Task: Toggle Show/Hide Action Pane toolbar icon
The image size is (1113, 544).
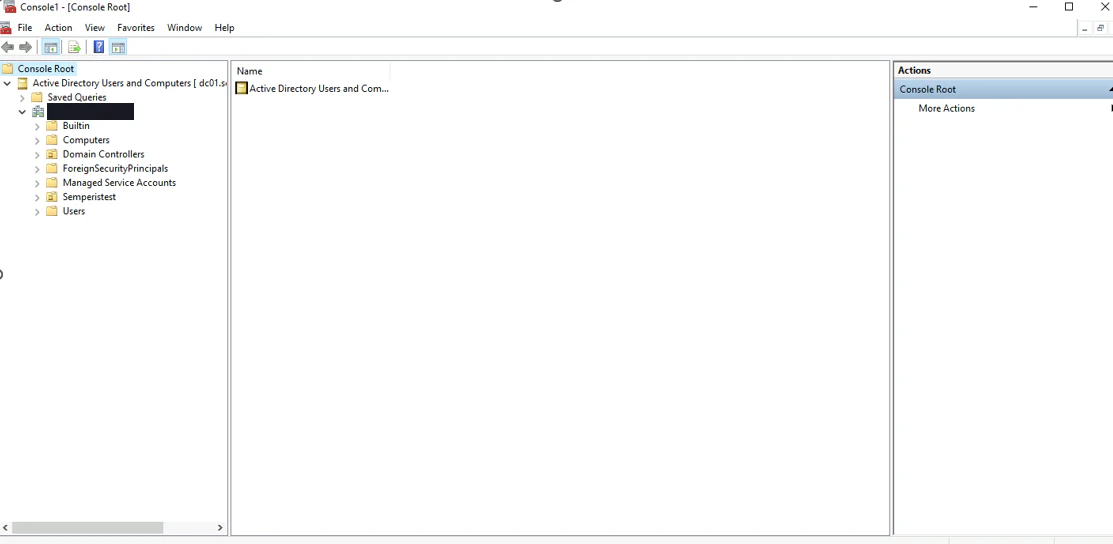Action: coord(118,48)
